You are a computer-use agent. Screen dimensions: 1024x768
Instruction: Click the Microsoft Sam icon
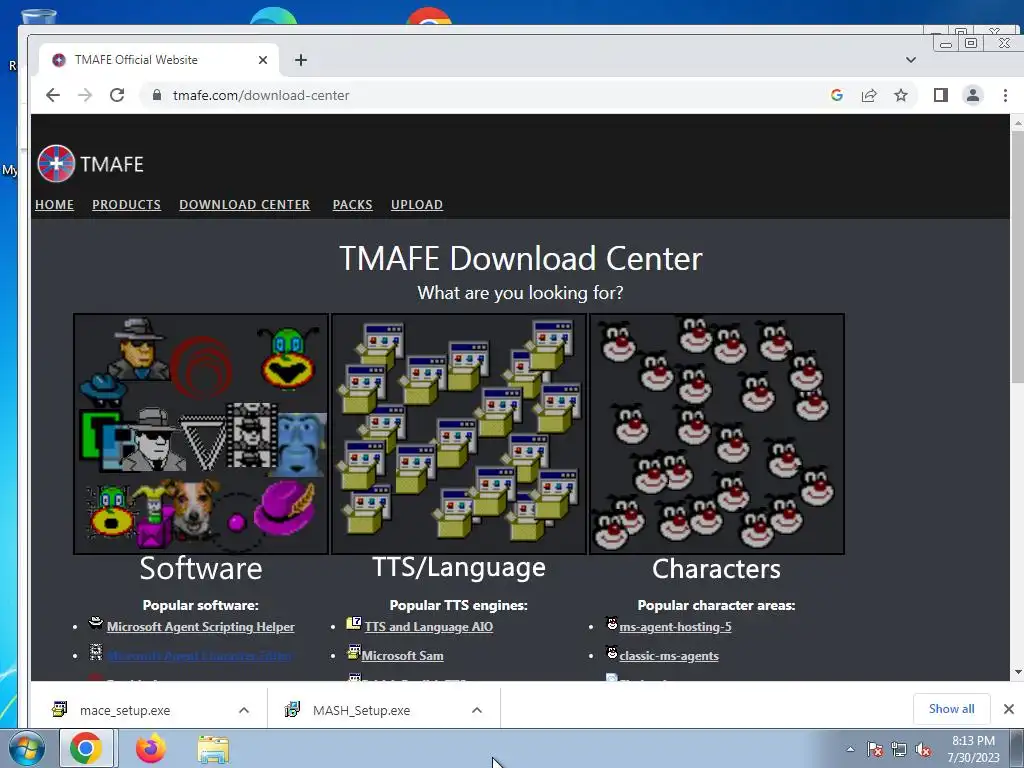coord(354,651)
